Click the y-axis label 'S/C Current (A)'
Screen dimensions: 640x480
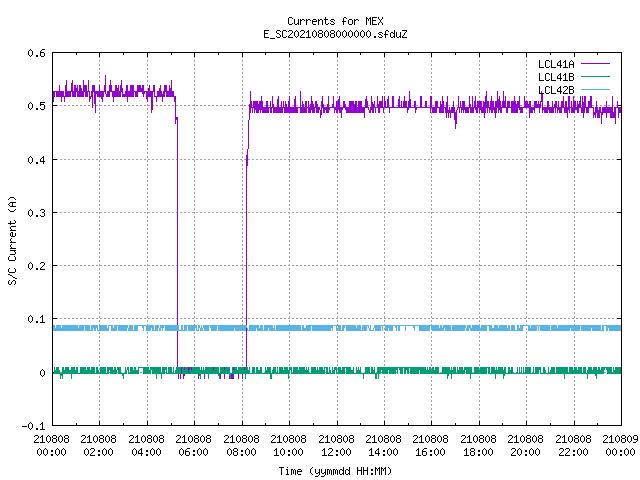13,240
